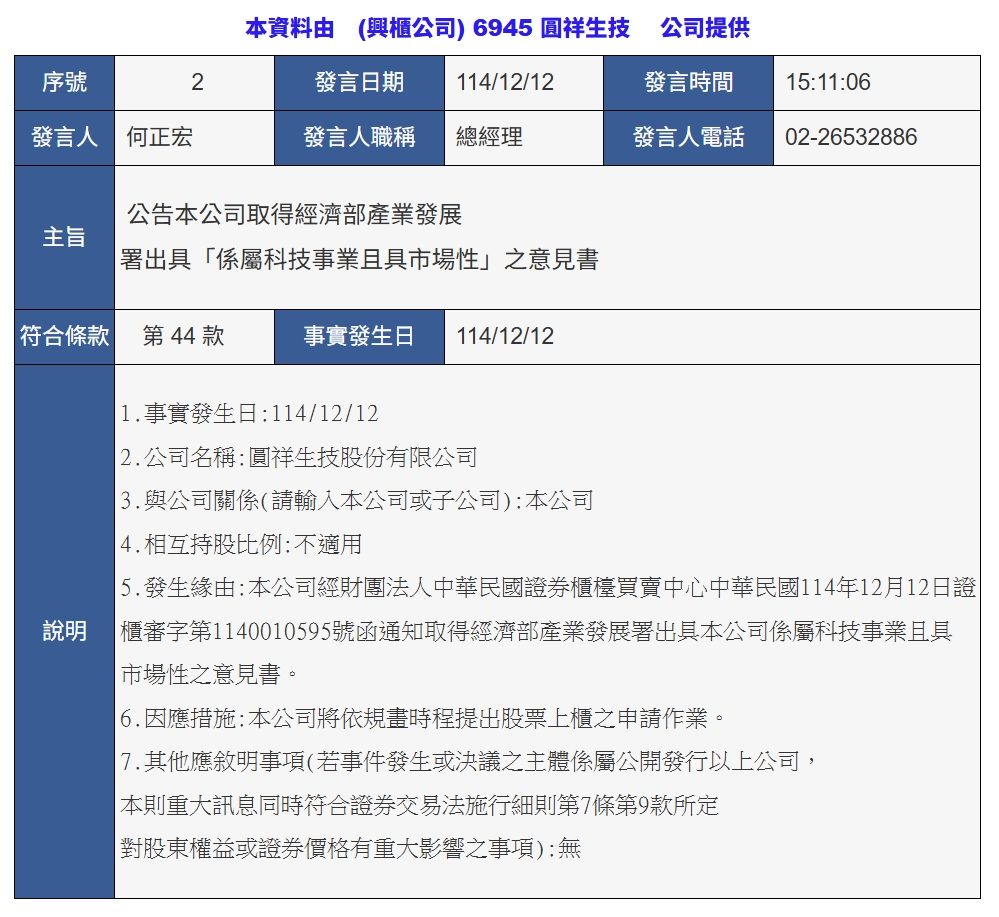This screenshot has width=999, height=917.
Task: Click item 7 其他應敘明事項 line
Action: point(469,762)
